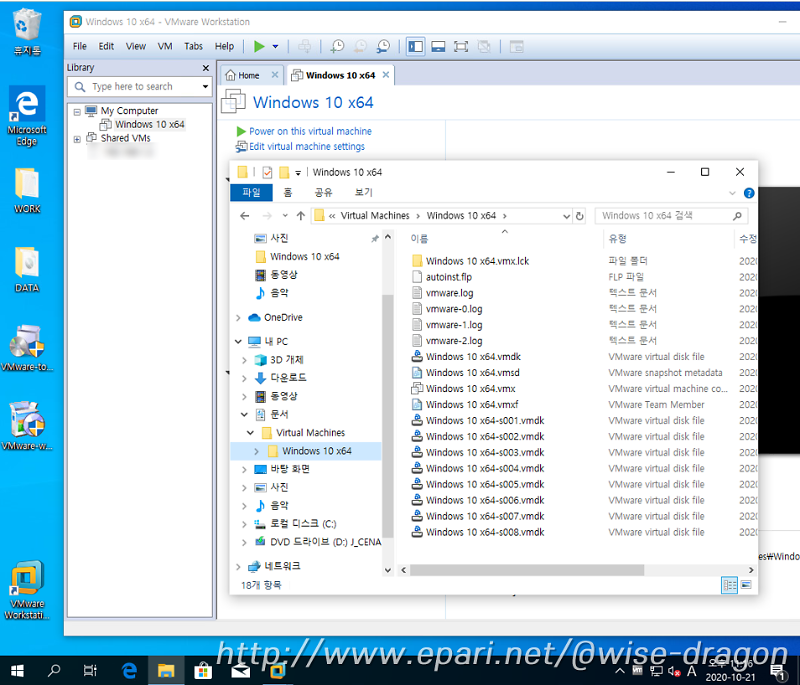Image resolution: width=800 pixels, height=685 pixels.
Task: Expand the Explorer ribbon with the chevron
Action: (732, 193)
